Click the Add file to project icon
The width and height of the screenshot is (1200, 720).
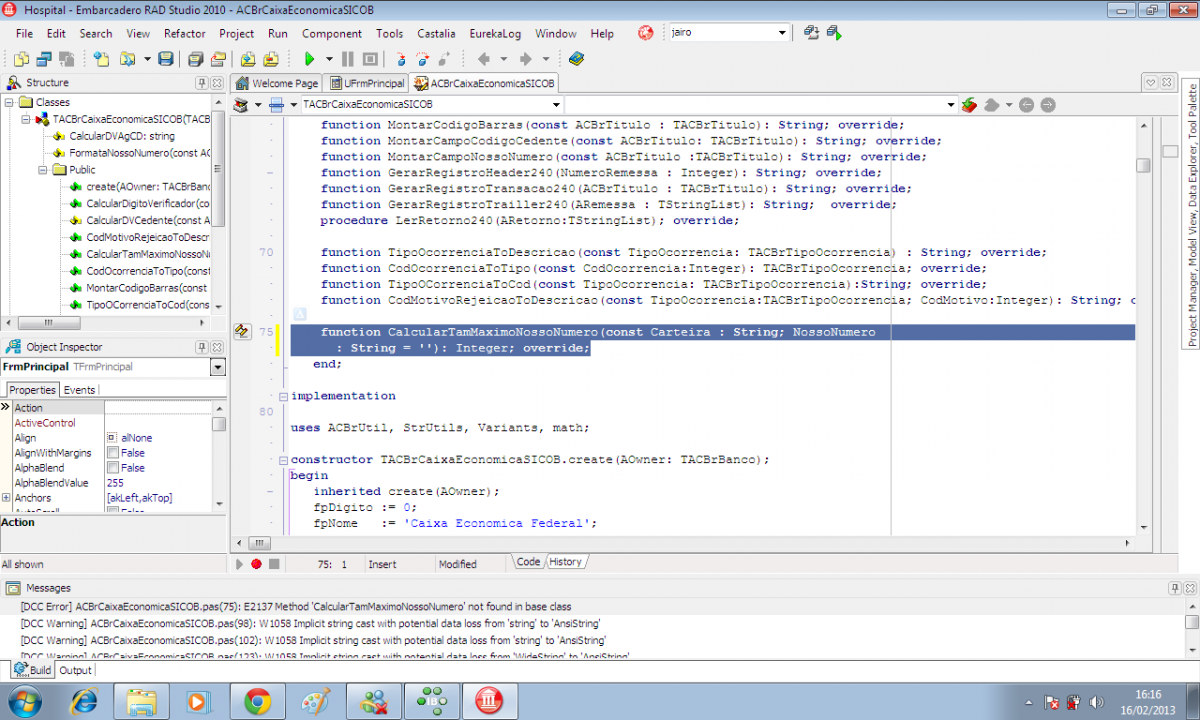(x=247, y=59)
